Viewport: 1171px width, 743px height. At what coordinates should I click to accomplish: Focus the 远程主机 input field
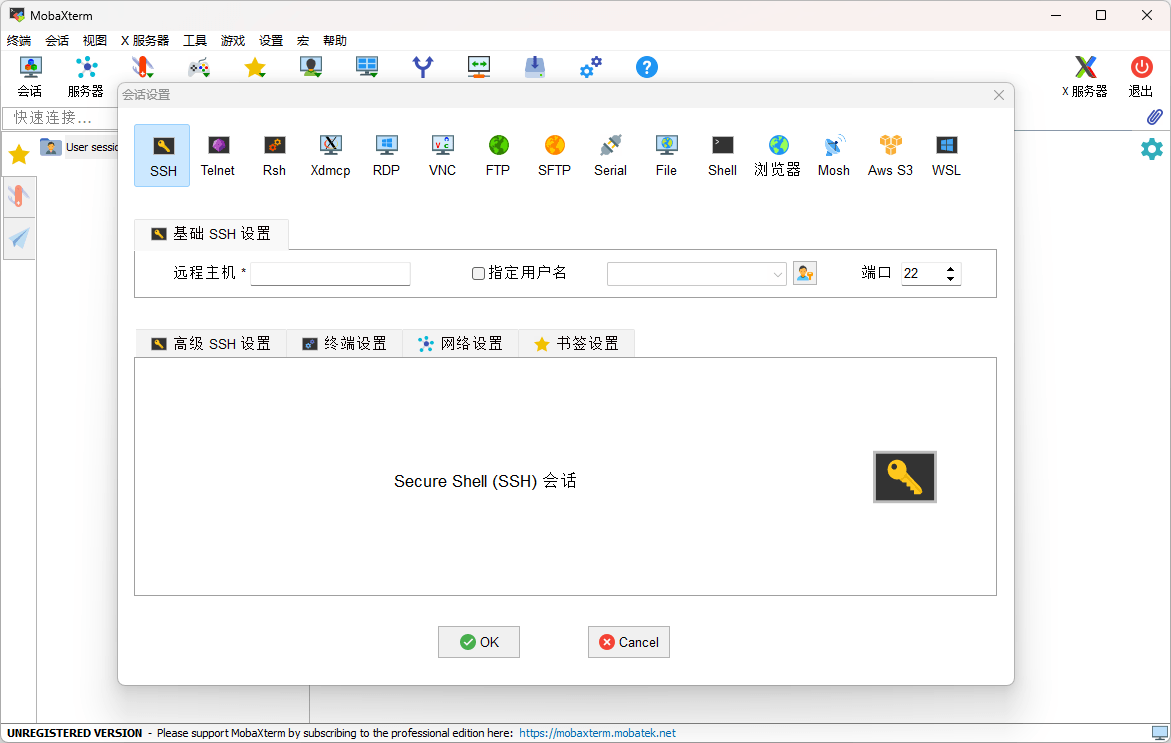coord(330,273)
